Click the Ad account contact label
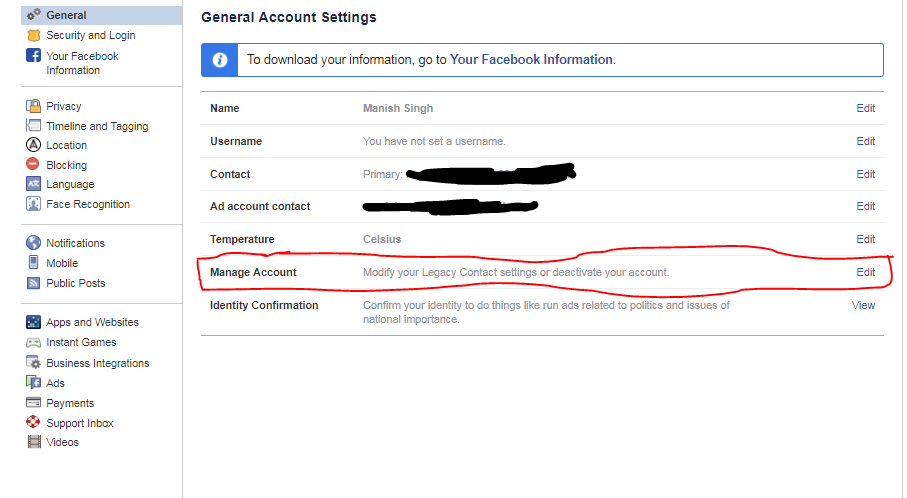 click(x=260, y=206)
